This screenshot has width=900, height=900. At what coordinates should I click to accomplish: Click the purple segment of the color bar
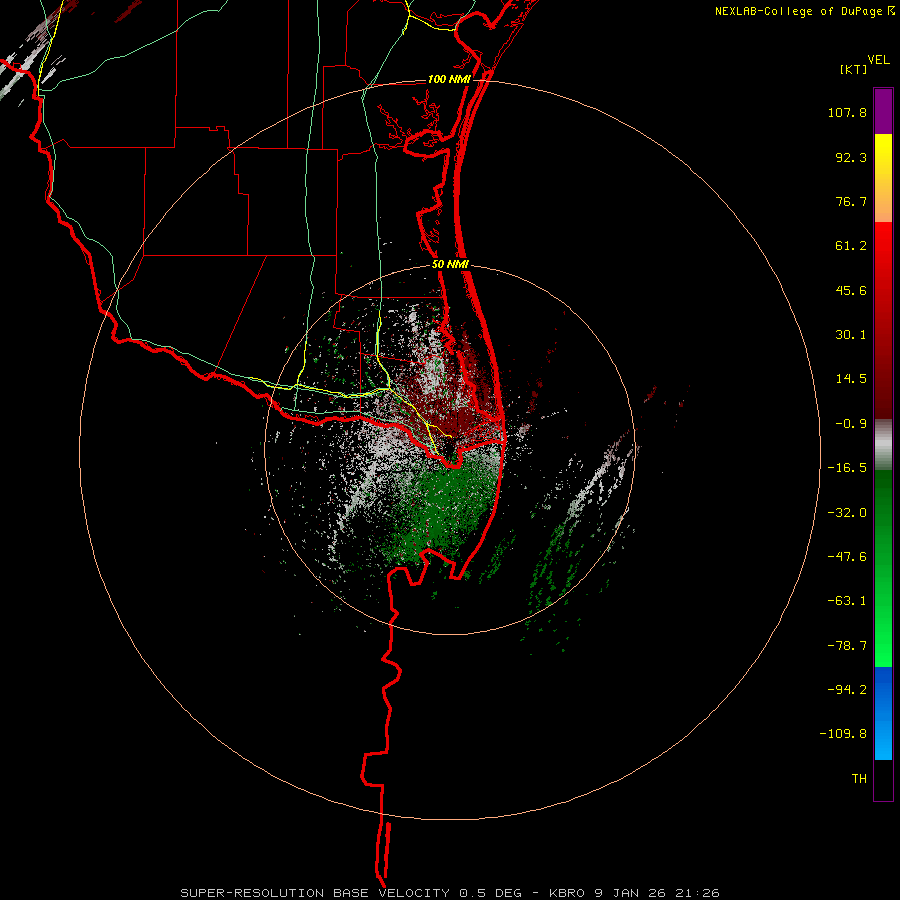[x=883, y=111]
